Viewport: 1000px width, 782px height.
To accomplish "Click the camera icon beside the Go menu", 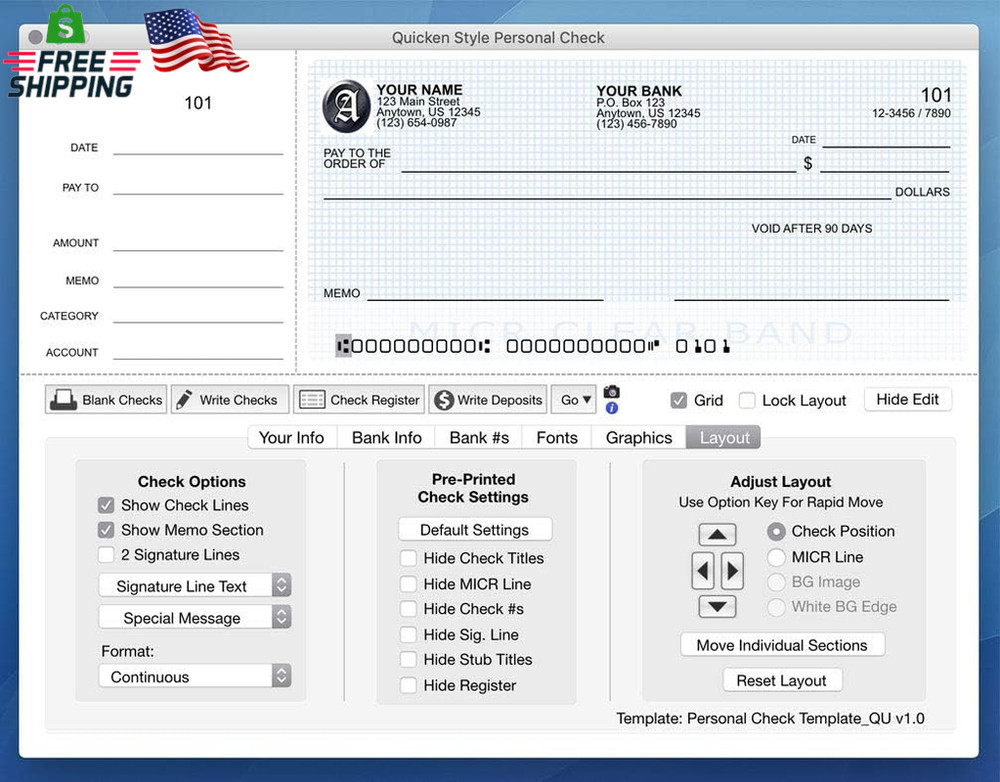I will pos(611,391).
